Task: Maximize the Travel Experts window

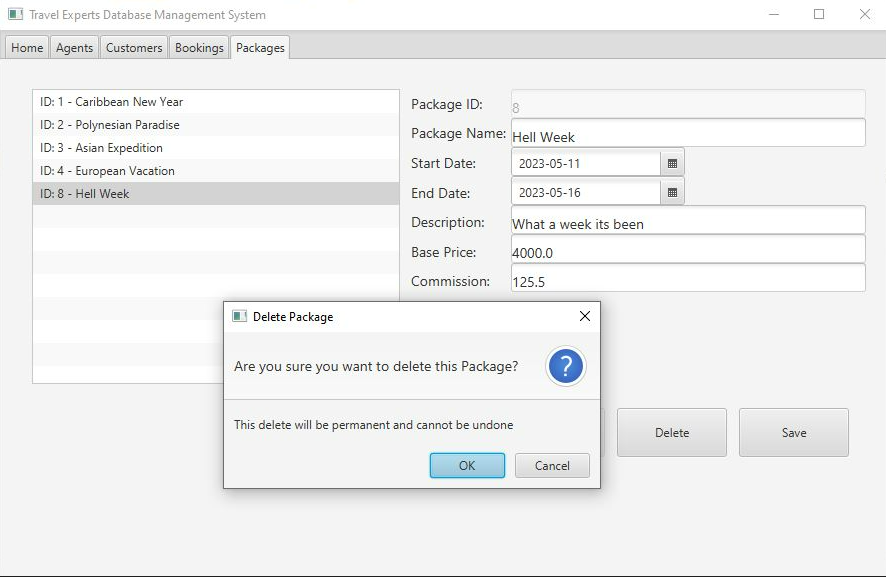Action: click(x=819, y=15)
